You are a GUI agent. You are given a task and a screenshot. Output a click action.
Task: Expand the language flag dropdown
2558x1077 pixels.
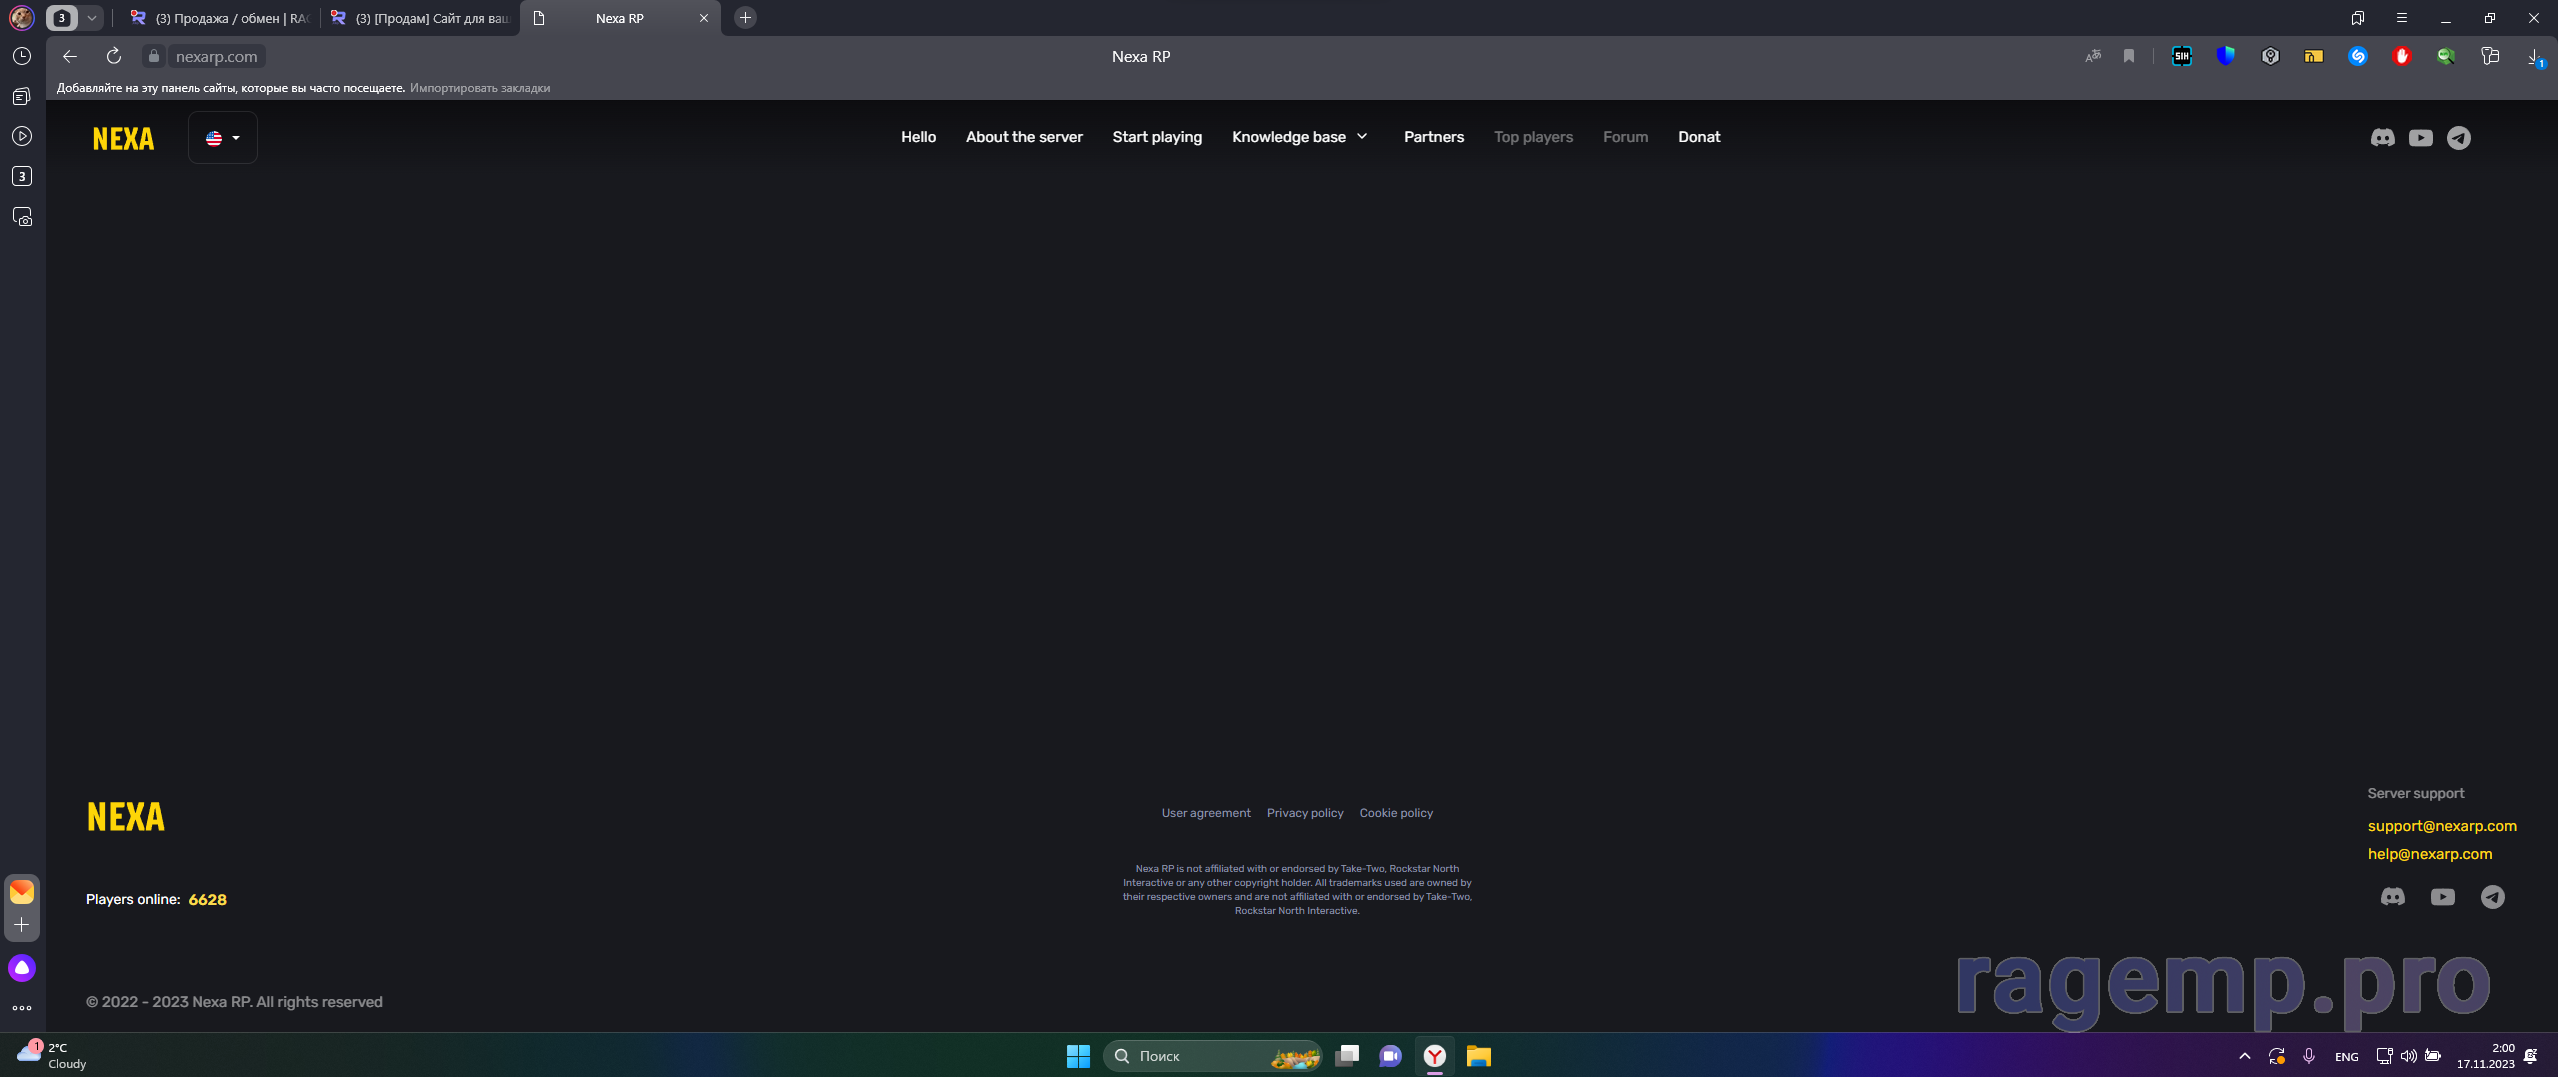coord(223,138)
